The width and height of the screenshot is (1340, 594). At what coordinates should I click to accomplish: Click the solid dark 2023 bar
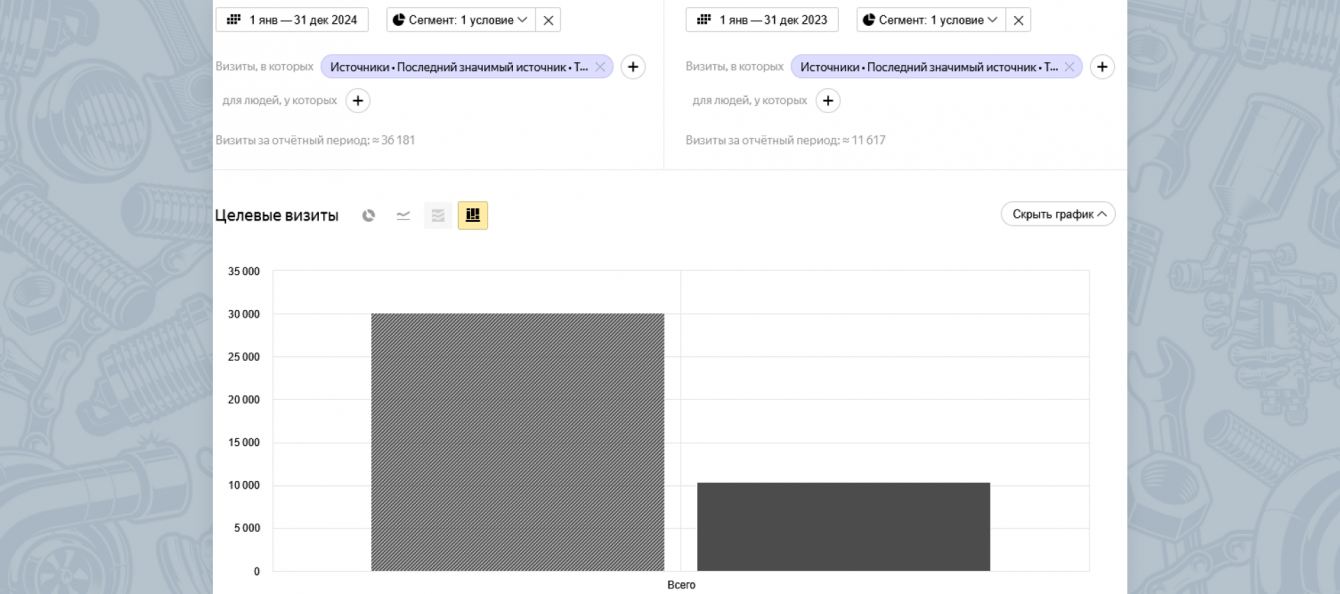pos(843,527)
